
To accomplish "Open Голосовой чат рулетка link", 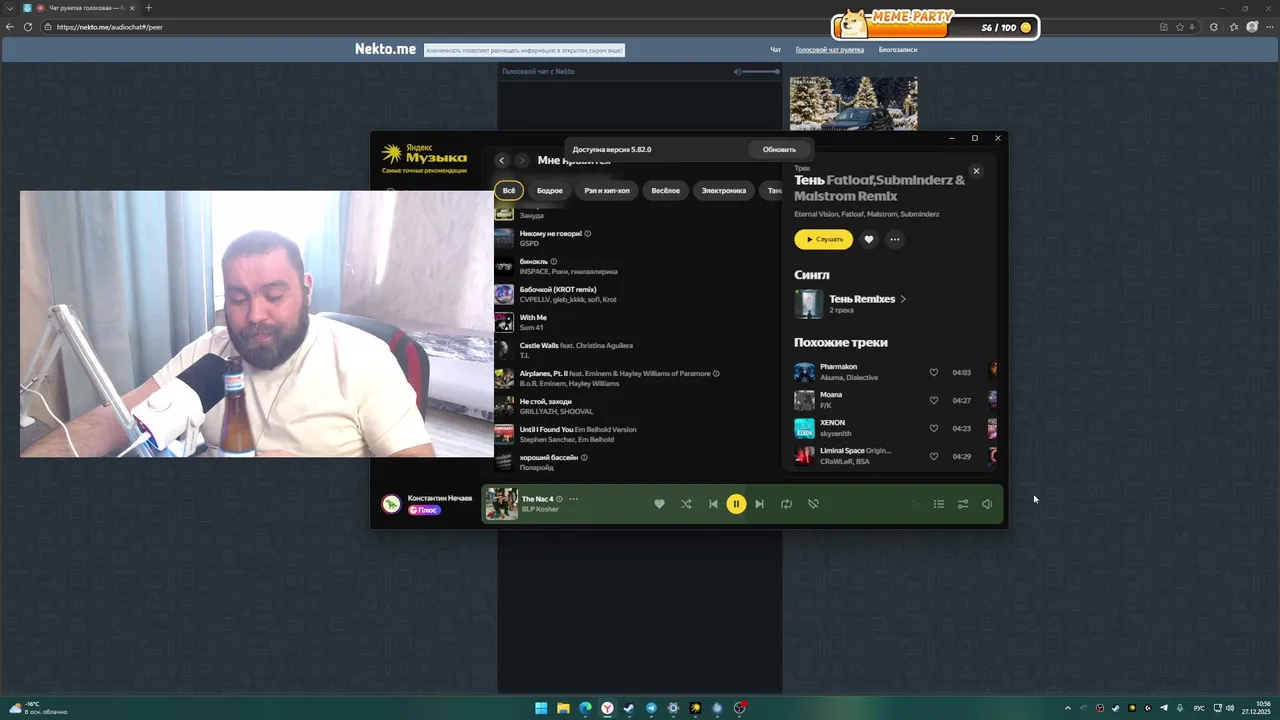I will [830, 49].
